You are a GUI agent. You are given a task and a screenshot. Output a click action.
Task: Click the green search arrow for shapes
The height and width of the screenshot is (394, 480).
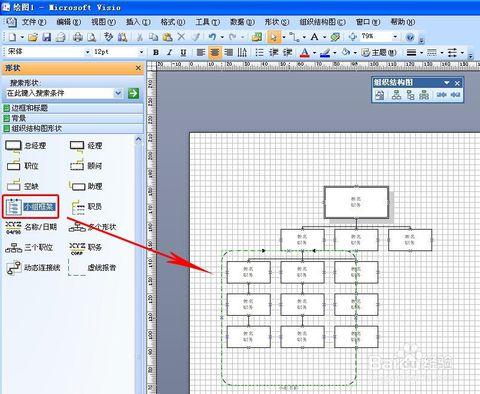pos(133,93)
